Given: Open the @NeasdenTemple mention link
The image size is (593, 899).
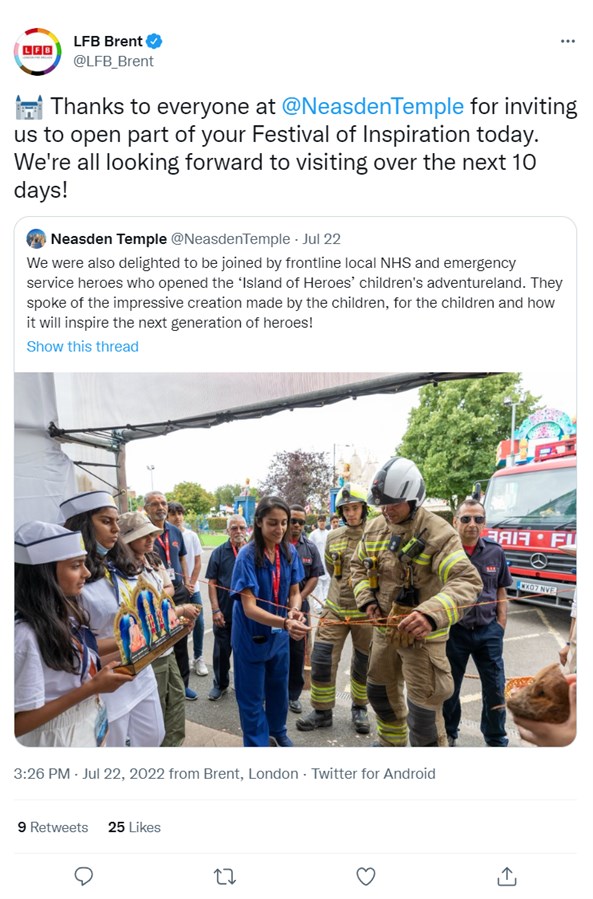Looking at the screenshot, I should [x=372, y=106].
